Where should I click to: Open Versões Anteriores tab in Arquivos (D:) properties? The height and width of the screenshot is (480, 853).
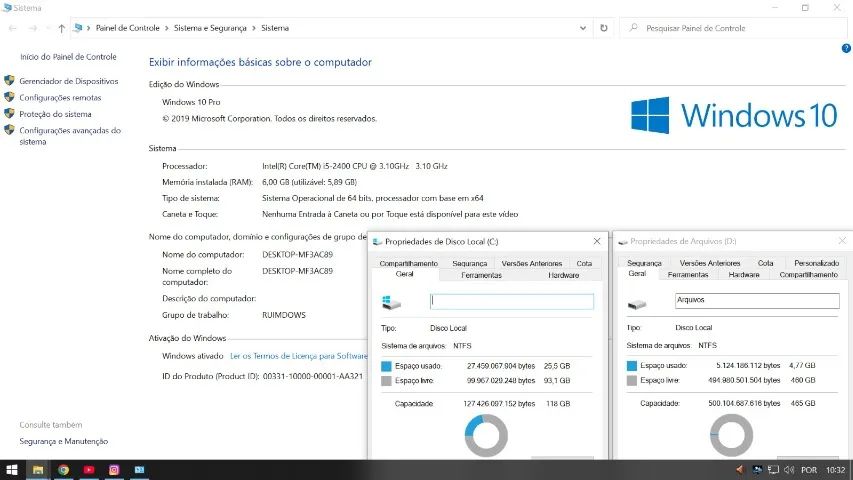coord(710,263)
